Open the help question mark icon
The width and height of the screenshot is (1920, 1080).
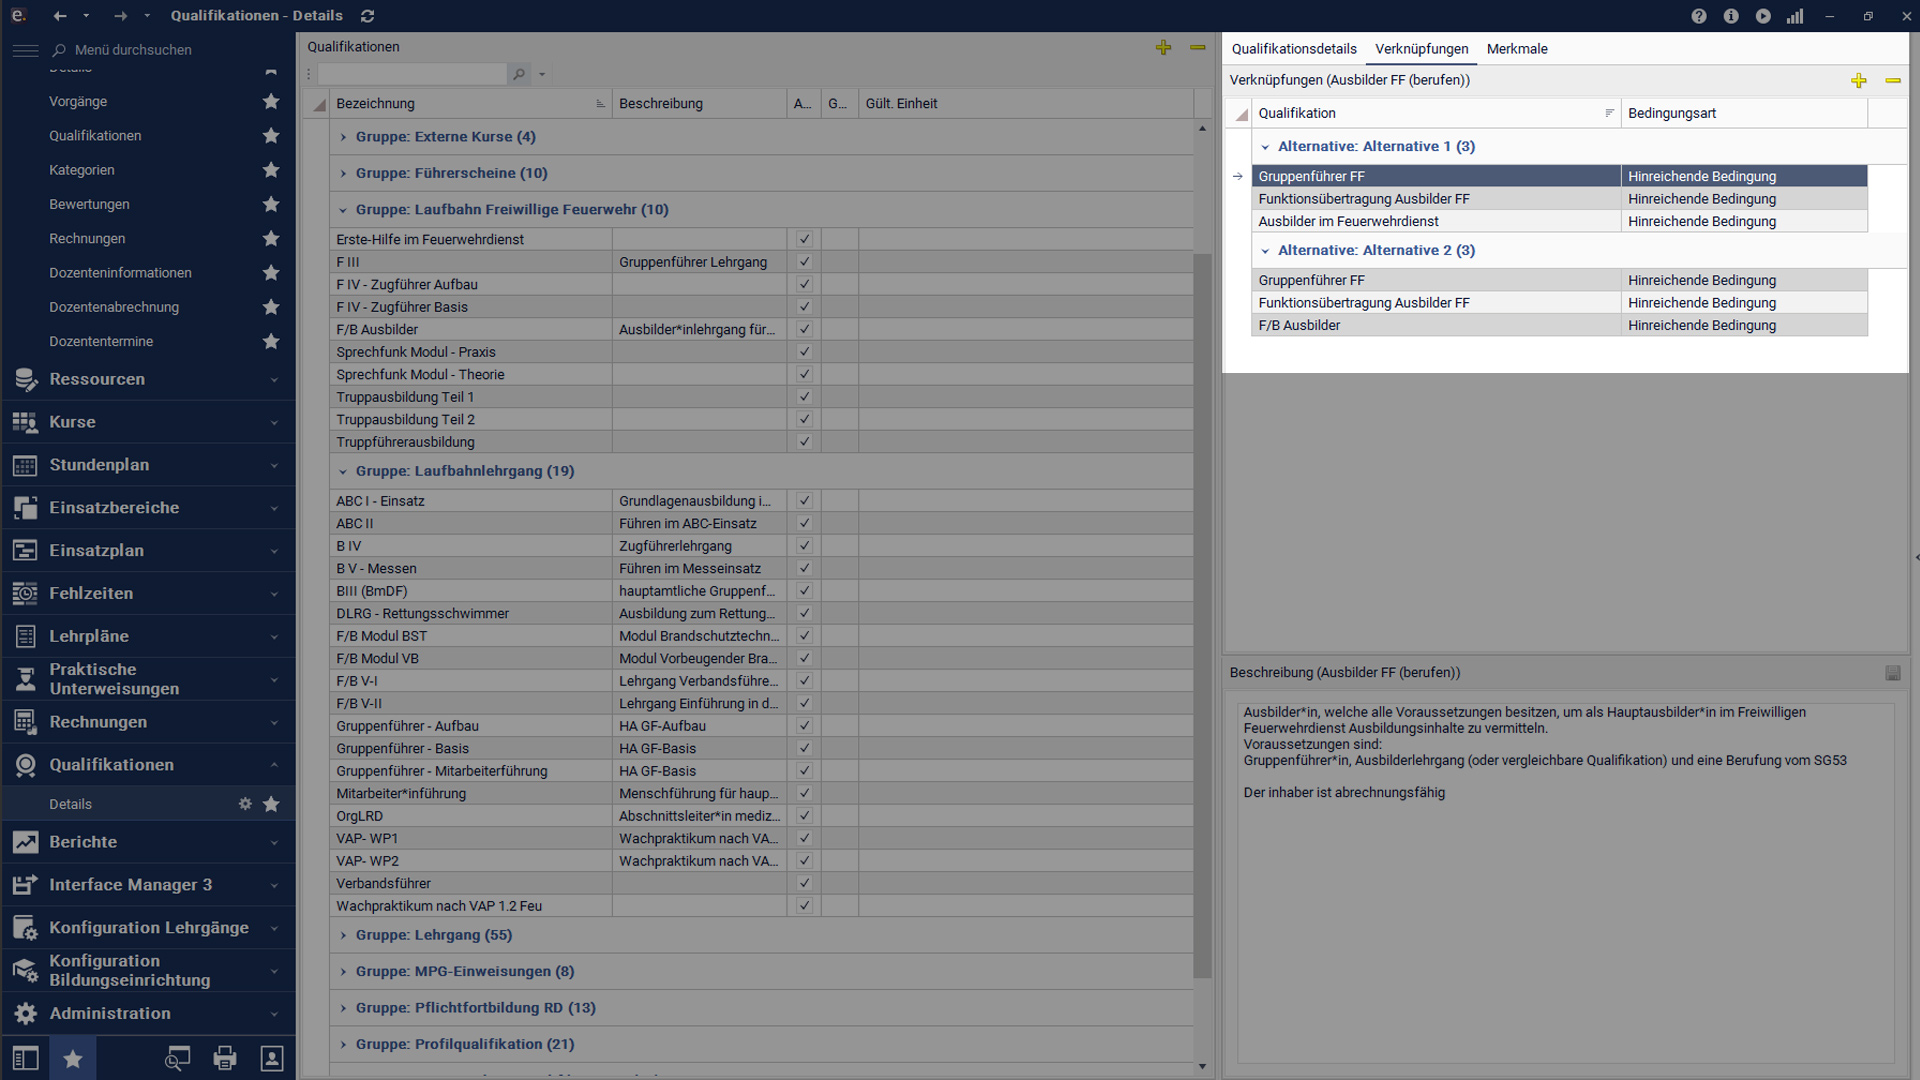point(1698,16)
